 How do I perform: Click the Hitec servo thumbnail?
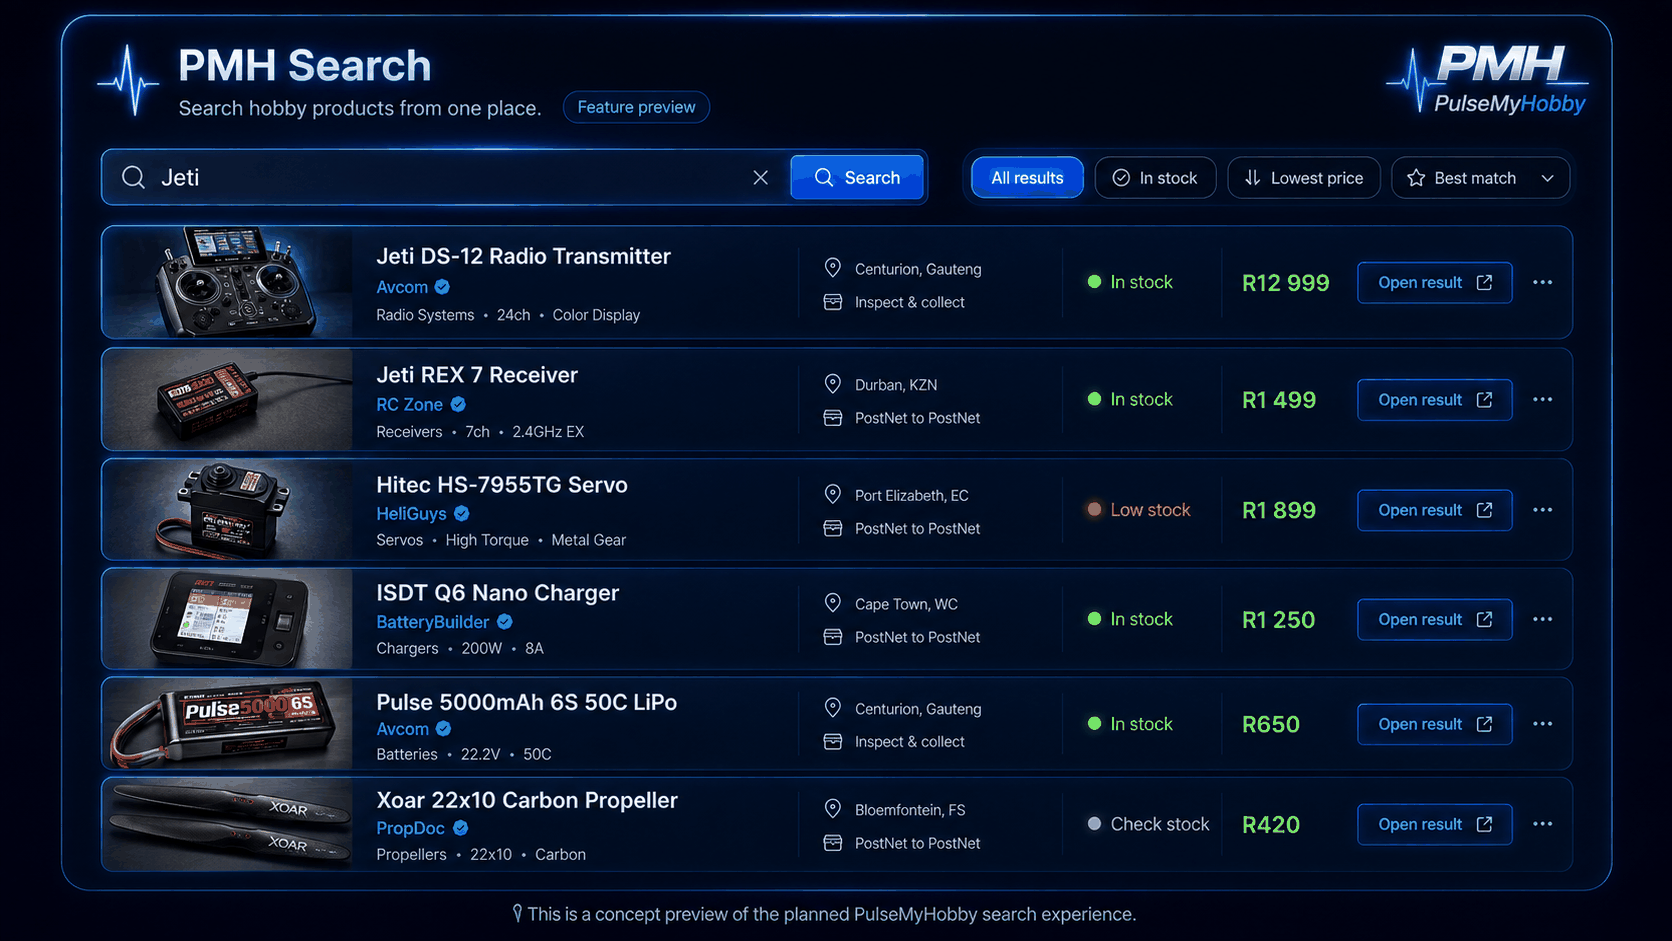[228, 510]
